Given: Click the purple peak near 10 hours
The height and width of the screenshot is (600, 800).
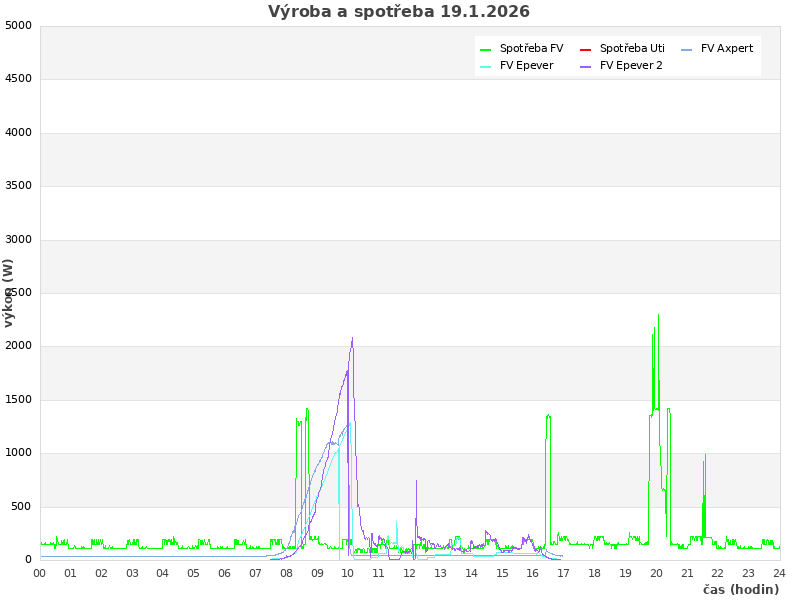Looking at the screenshot, I should coord(352,338).
